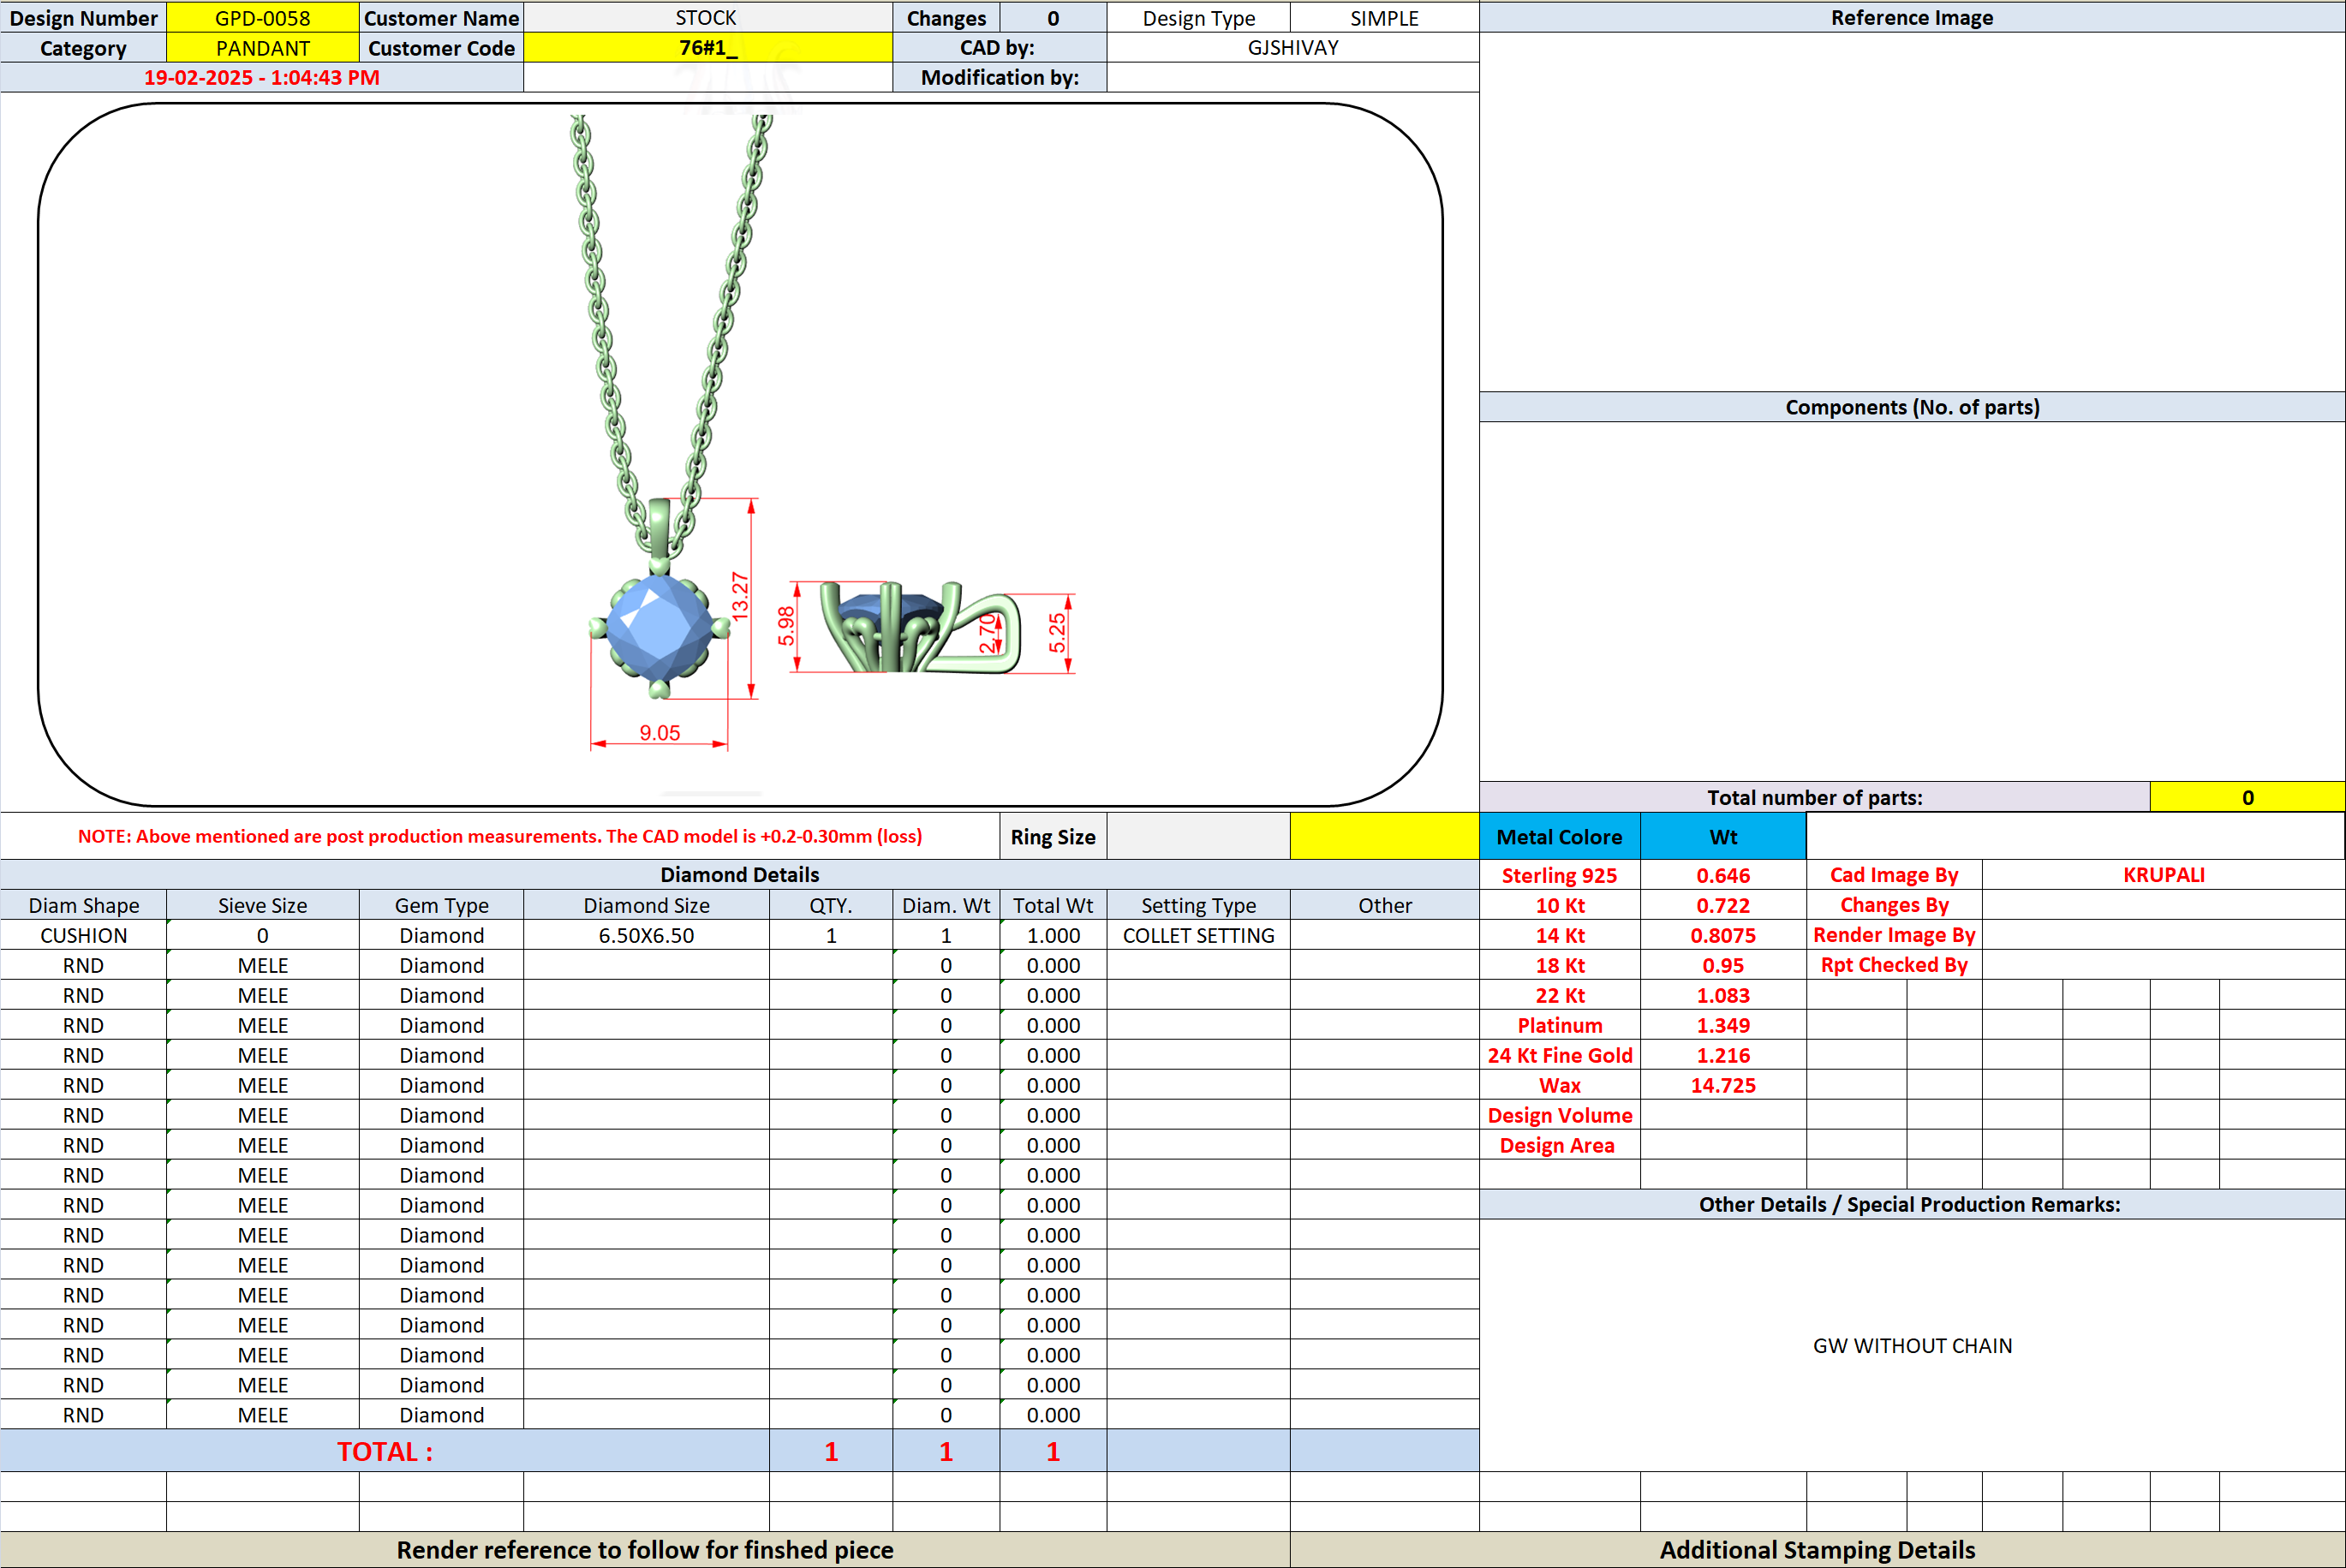Click the Total Wt 1.000 cell
The height and width of the screenshot is (1568, 2346).
pyautogui.click(x=1053, y=935)
